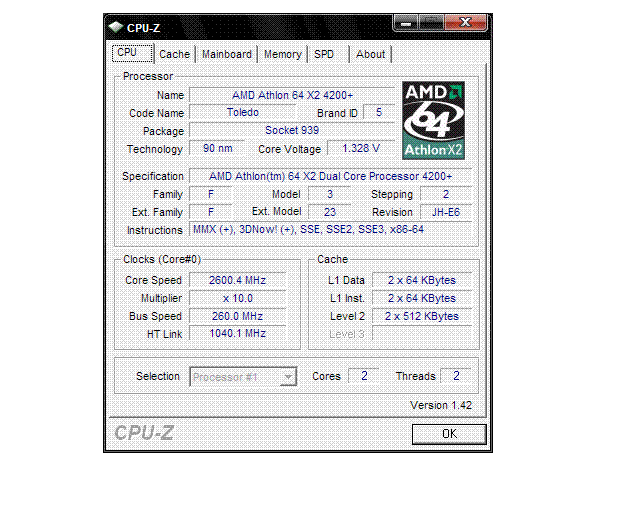Click the Family value F
Viewport: 640px width, 512px height.
pyautogui.click(x=211, y=194)
